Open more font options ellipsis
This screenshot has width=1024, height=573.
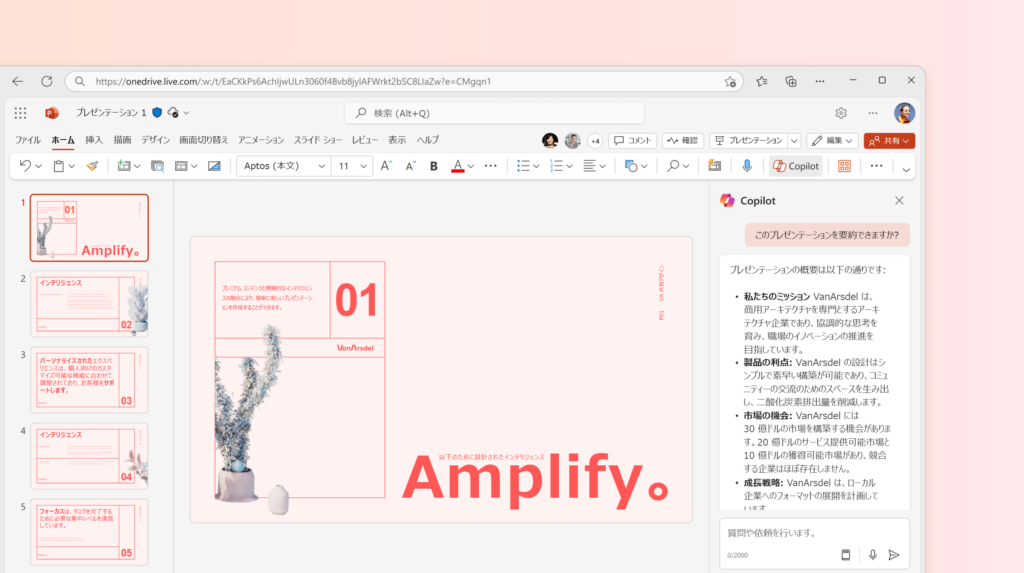coord(490,166)
